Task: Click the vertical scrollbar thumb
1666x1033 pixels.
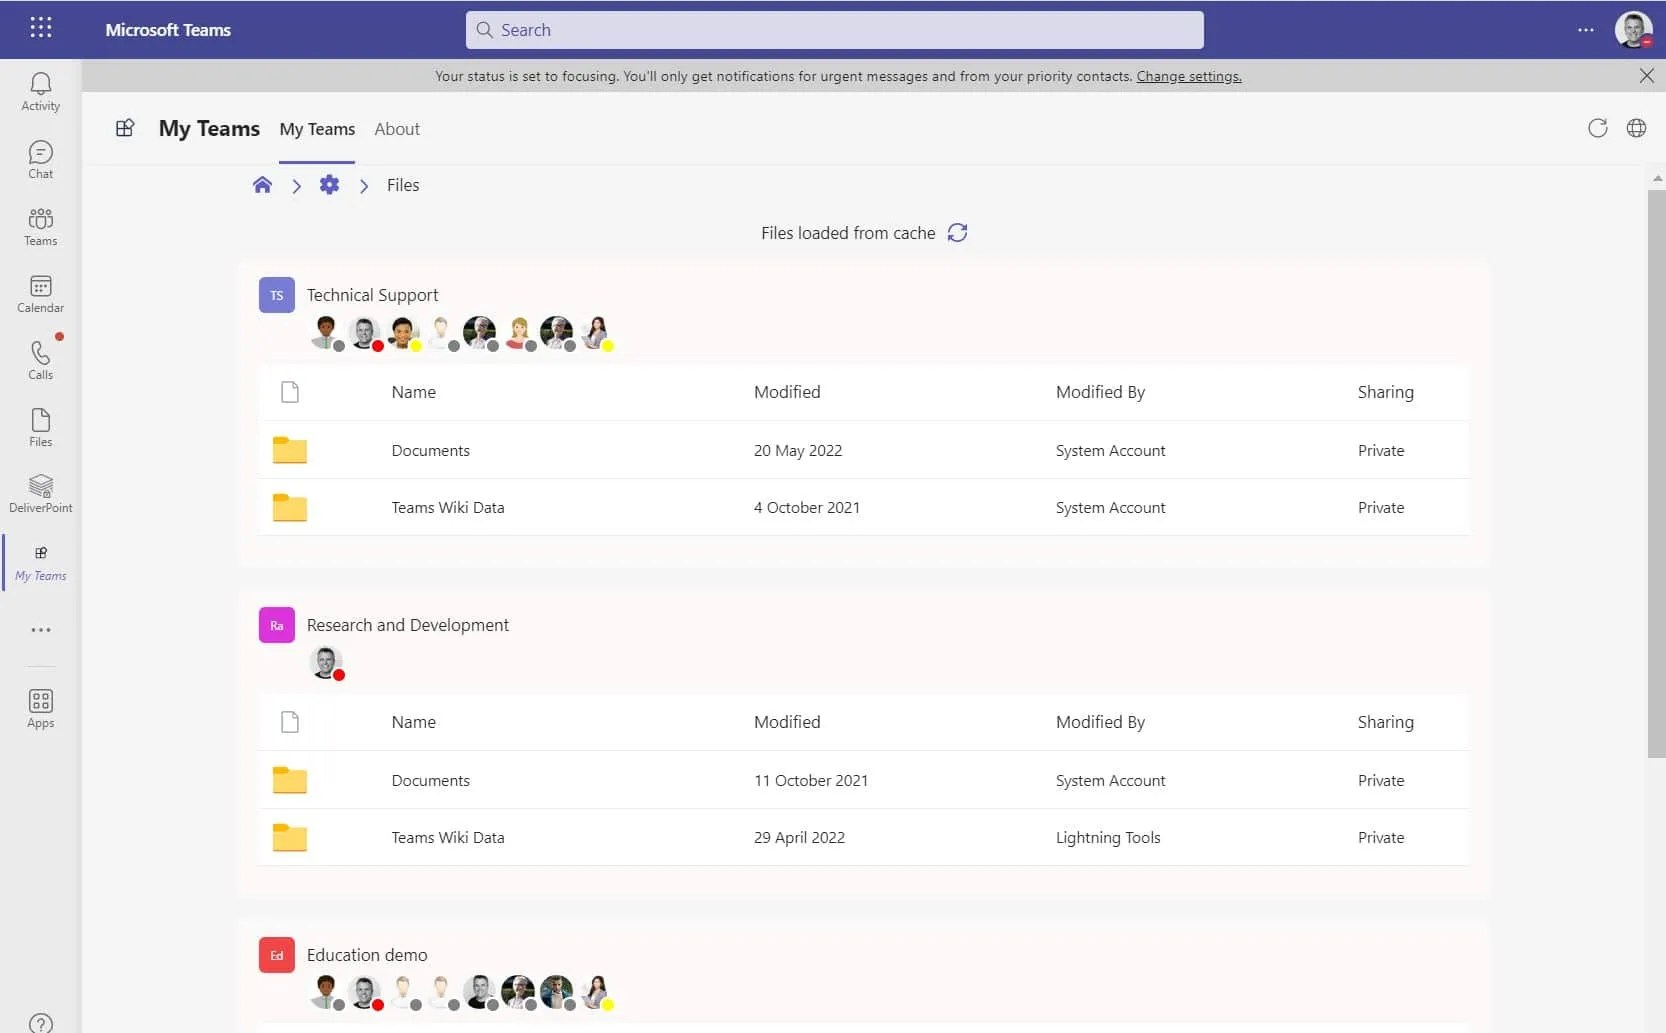Action: click(x=1657, y=473)
